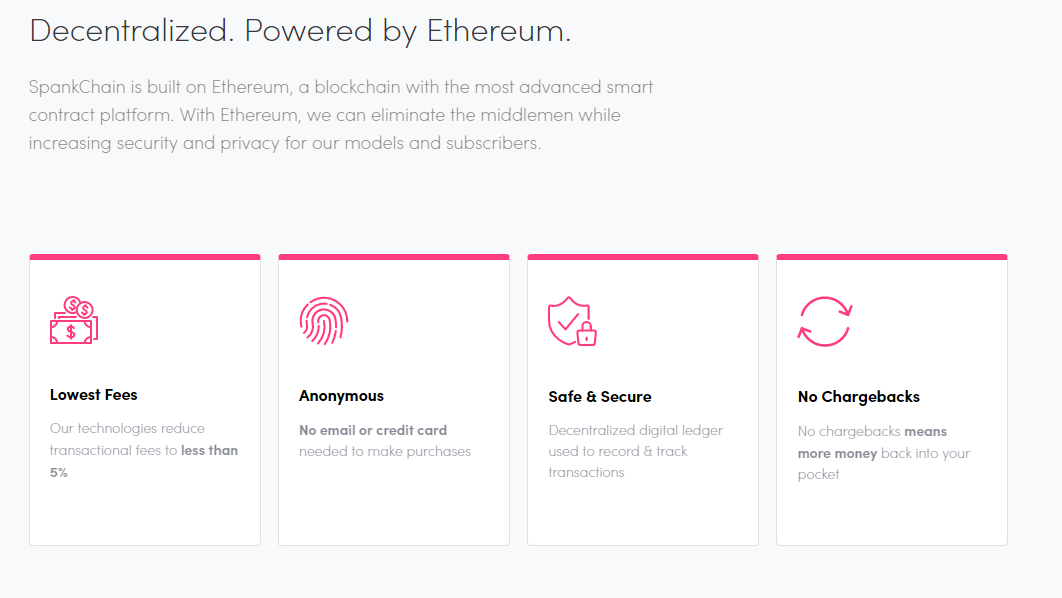Click the "less than 5%" fee description
The image size is (1062, 598).
(144, 451)
